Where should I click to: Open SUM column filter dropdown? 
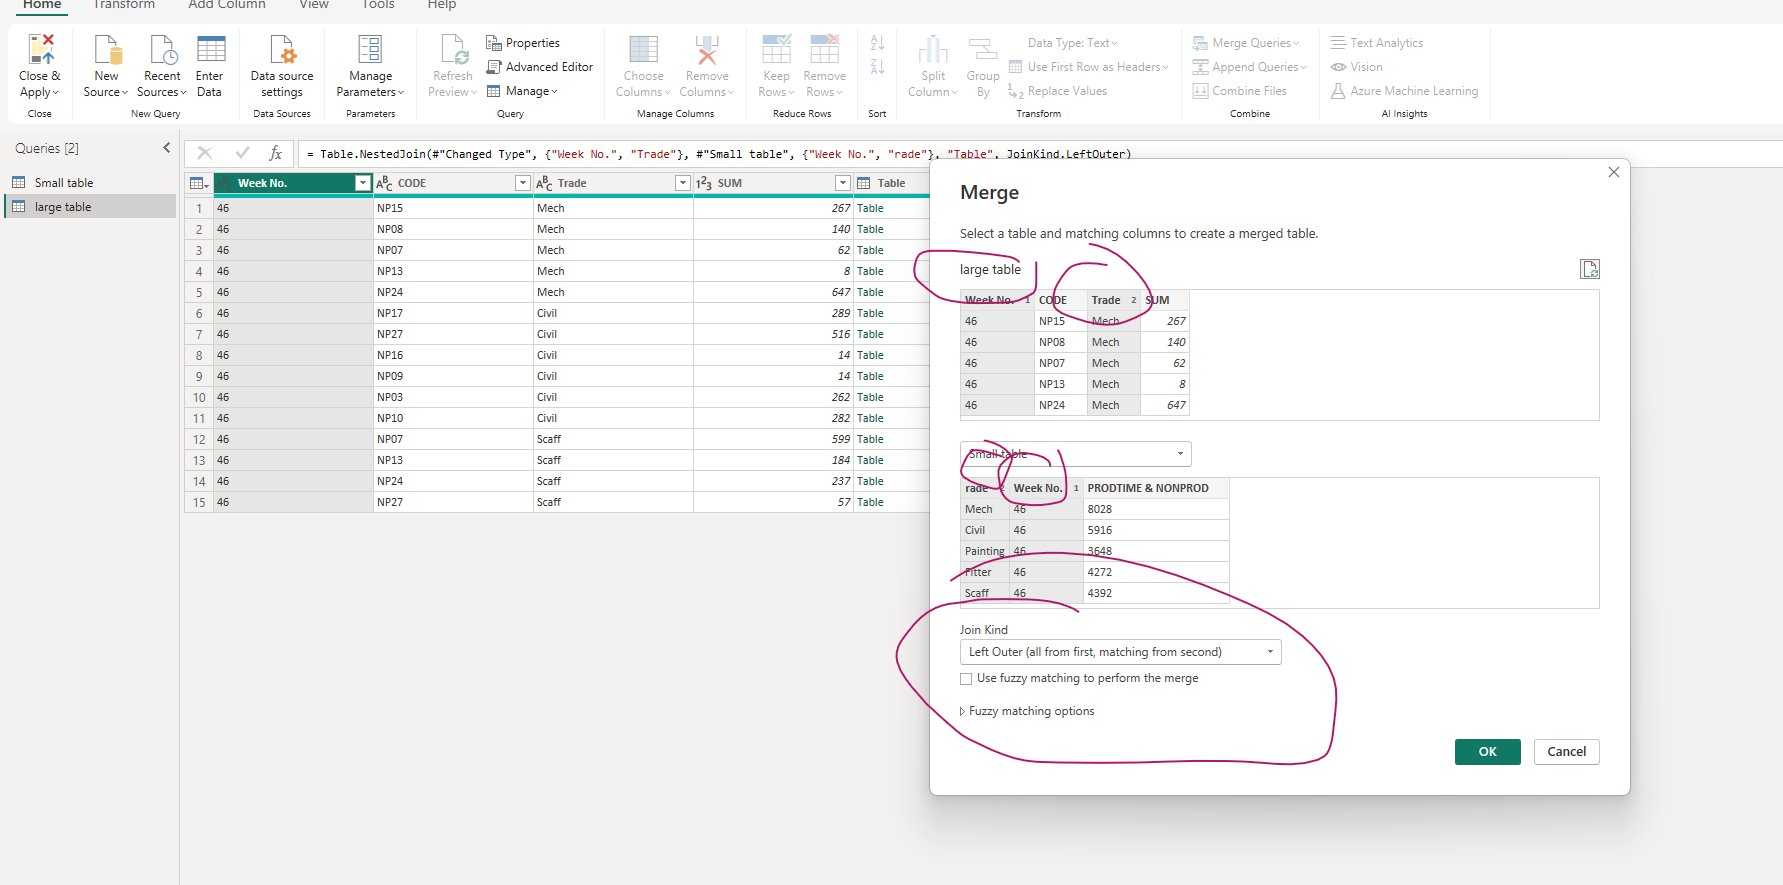(842, 183)
